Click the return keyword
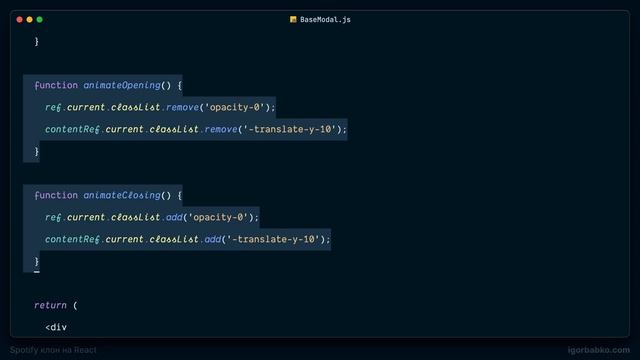Screen dimensions: 640x360 [x=50, y=305]
